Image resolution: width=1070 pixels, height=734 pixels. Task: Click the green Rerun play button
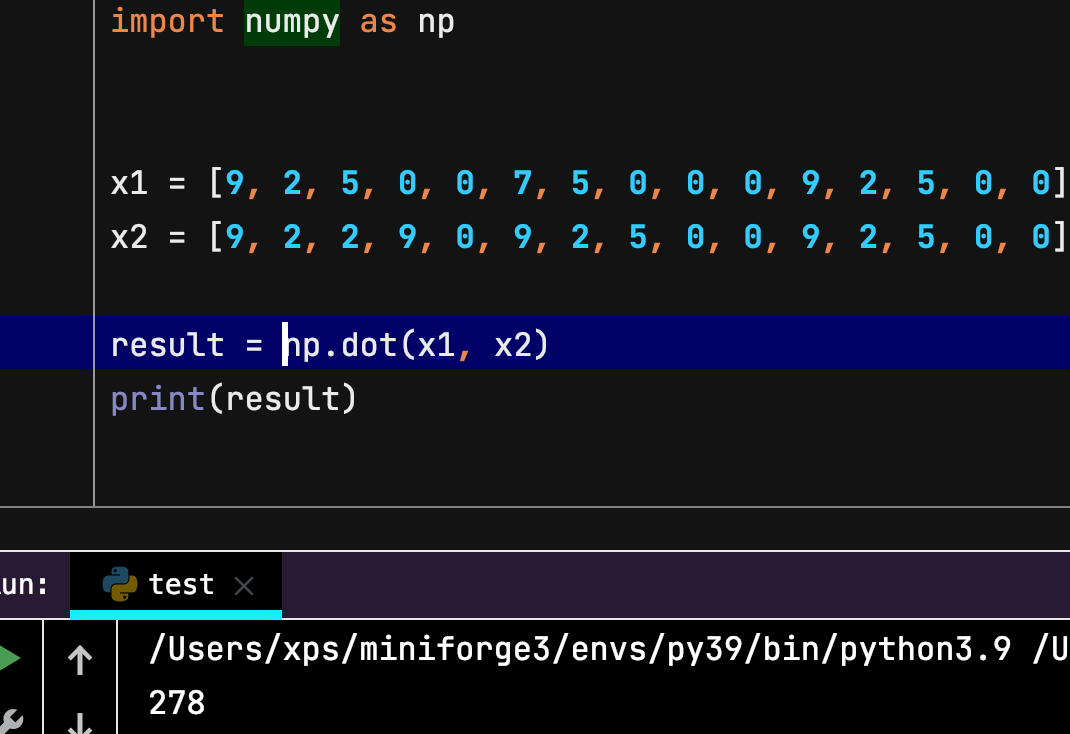pyautogui.click(x=8, y=659)
